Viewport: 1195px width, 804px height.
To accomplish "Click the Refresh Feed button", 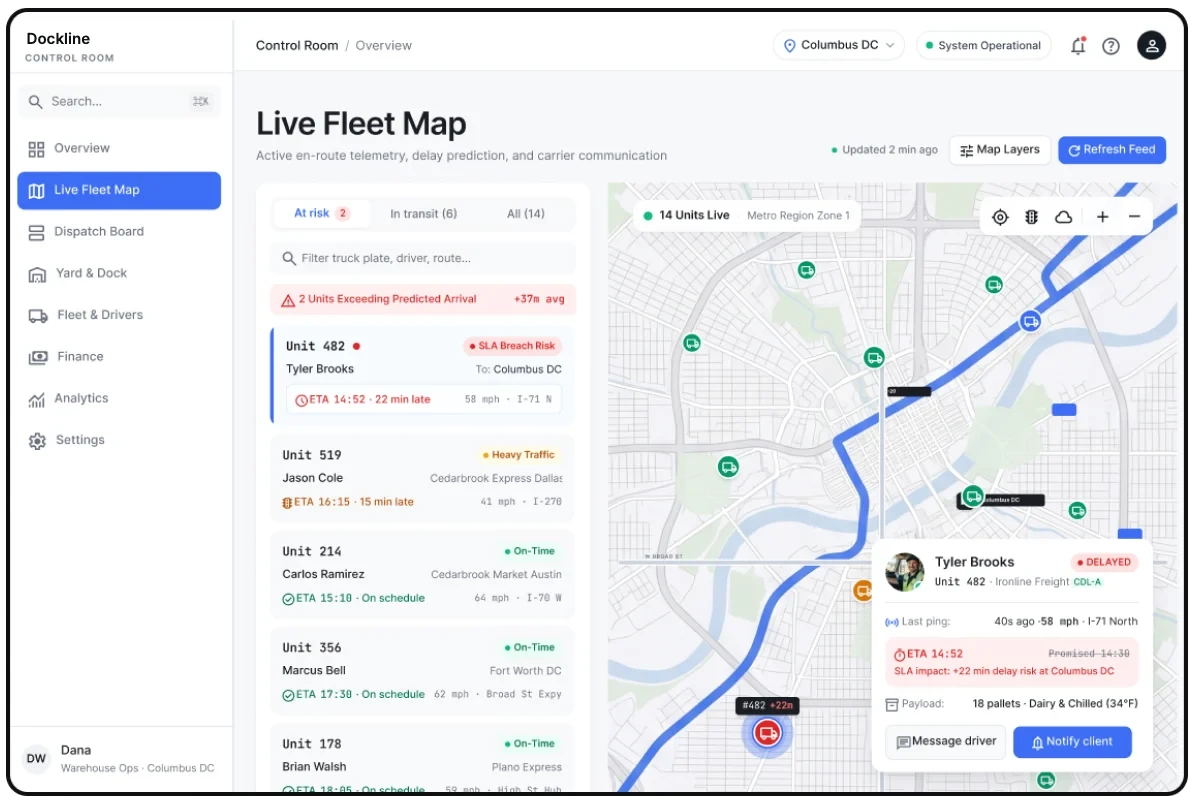I will [1112, 150].
